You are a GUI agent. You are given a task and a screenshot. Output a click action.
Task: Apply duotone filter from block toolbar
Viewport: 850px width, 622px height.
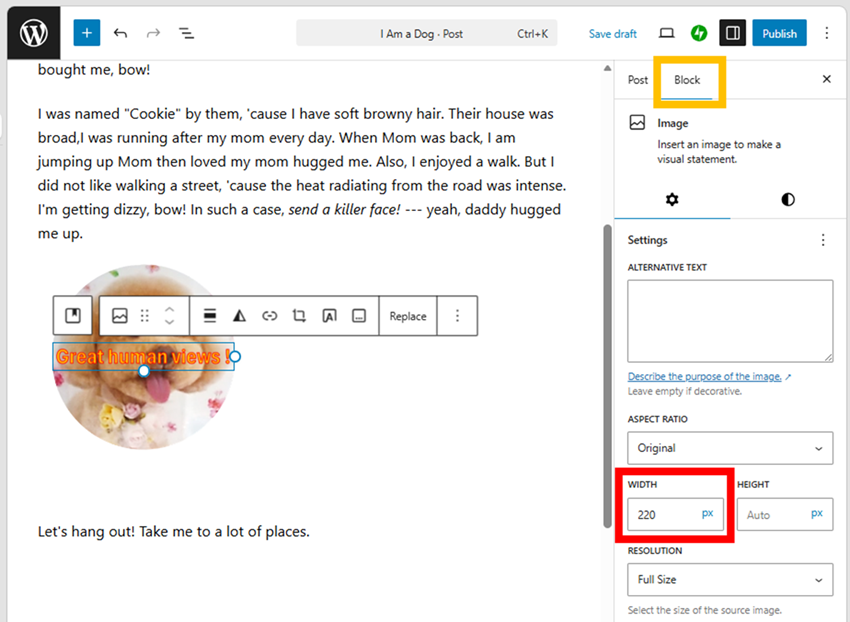click(x=239, y=316)
